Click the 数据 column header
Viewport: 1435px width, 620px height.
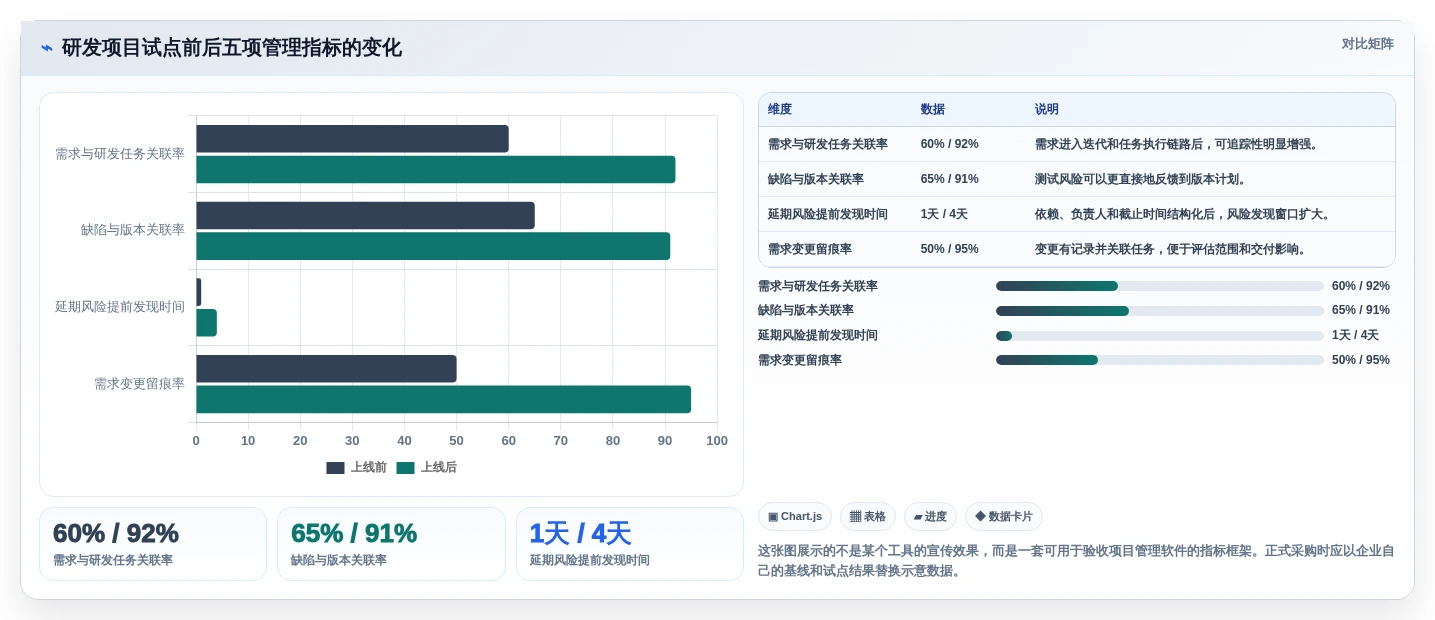[933, 110]
